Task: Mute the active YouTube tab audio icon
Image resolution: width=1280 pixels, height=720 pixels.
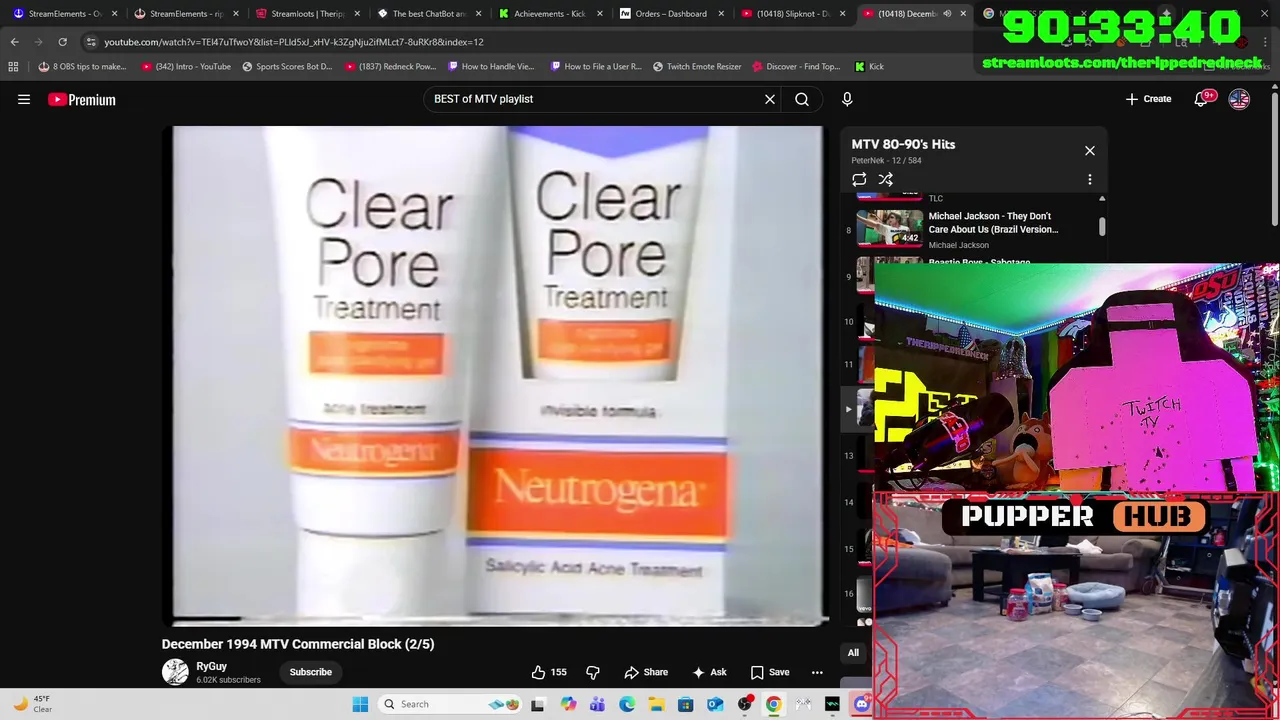Action: coord(947,14)
